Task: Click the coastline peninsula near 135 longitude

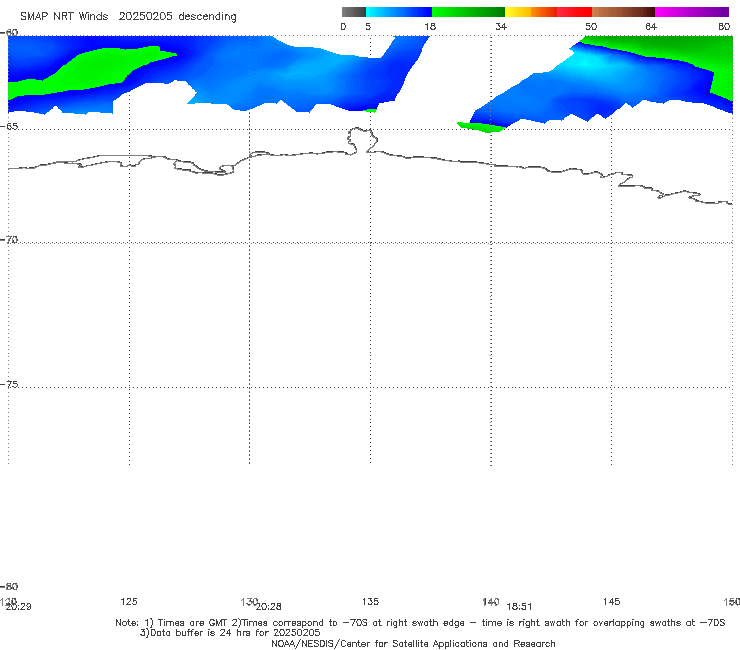Action: point(362,140)
